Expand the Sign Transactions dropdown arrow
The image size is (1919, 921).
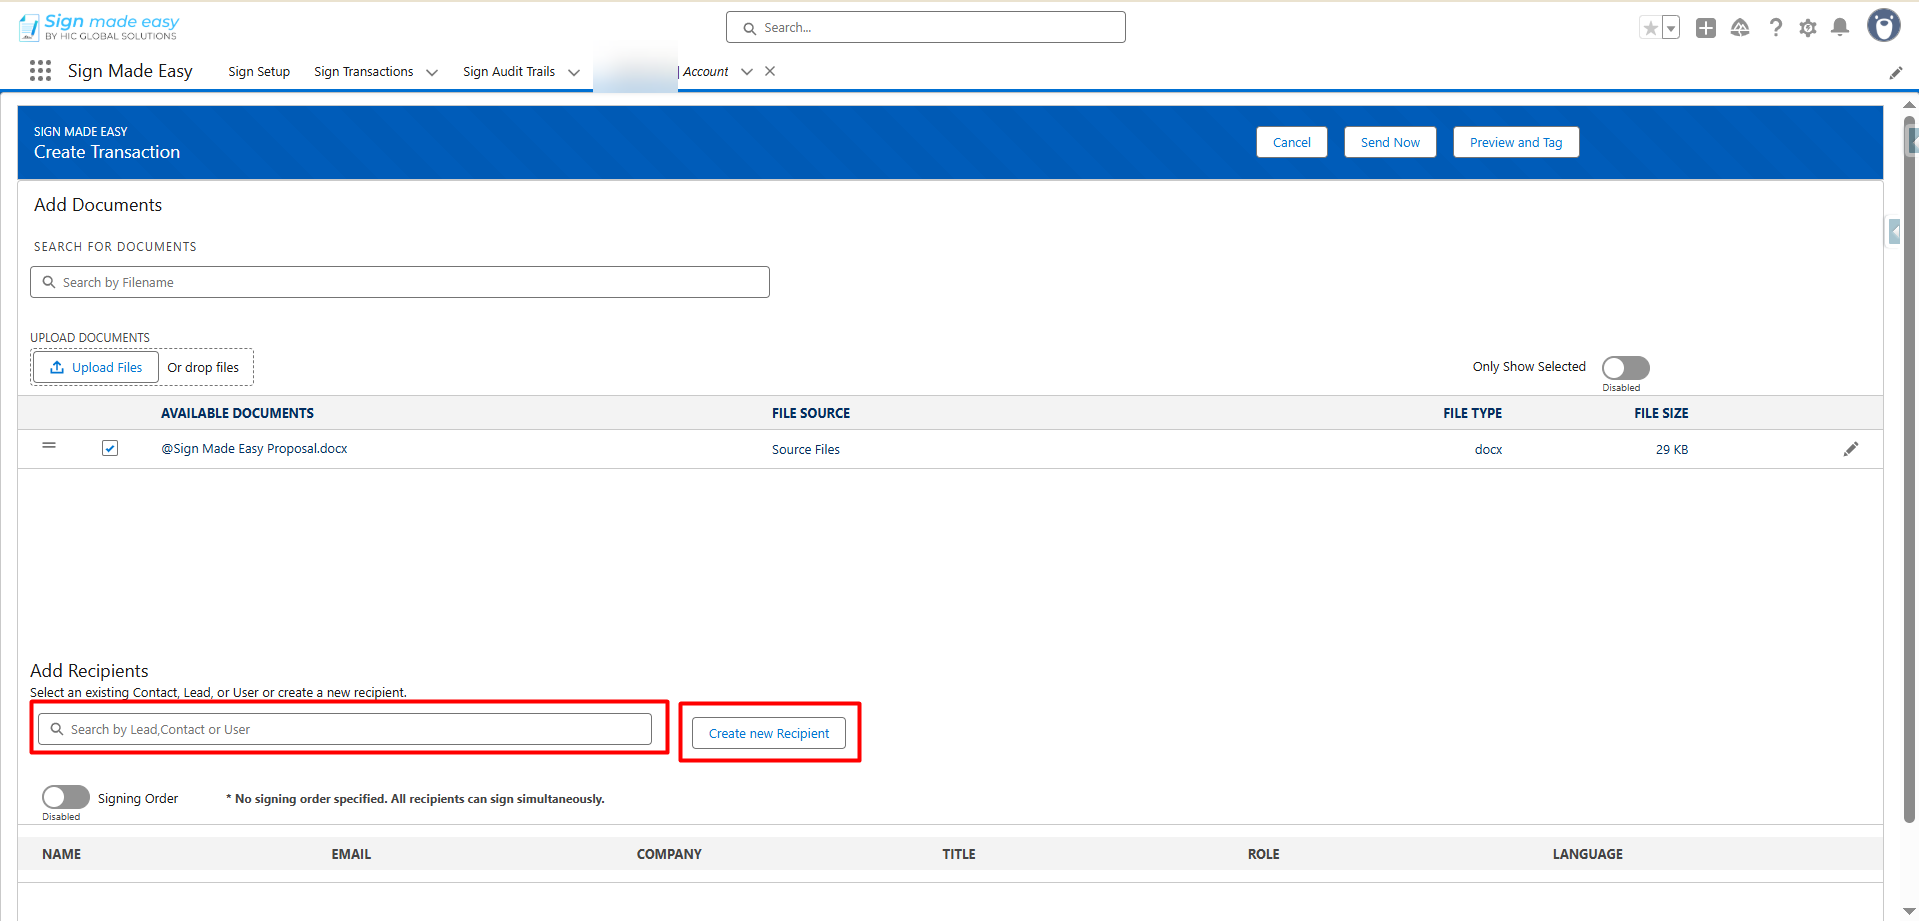pos(432,72)
